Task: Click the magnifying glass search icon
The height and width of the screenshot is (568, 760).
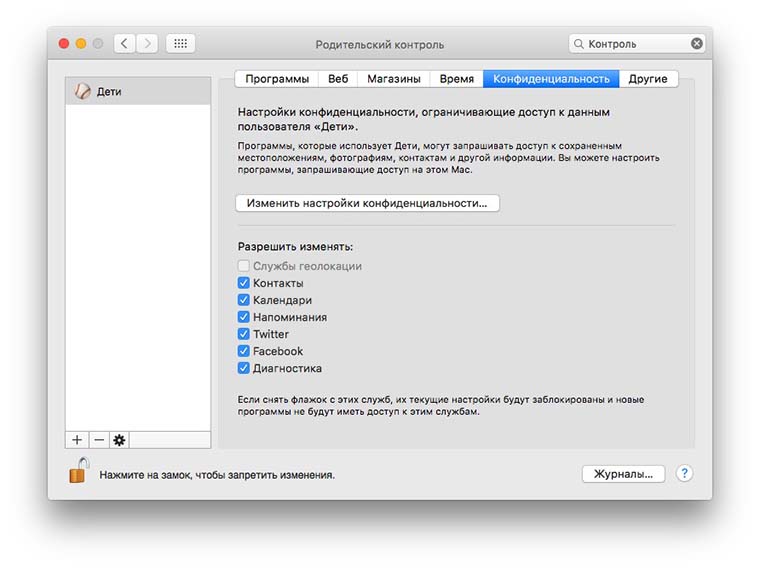Action: click(x=578, y=44)
